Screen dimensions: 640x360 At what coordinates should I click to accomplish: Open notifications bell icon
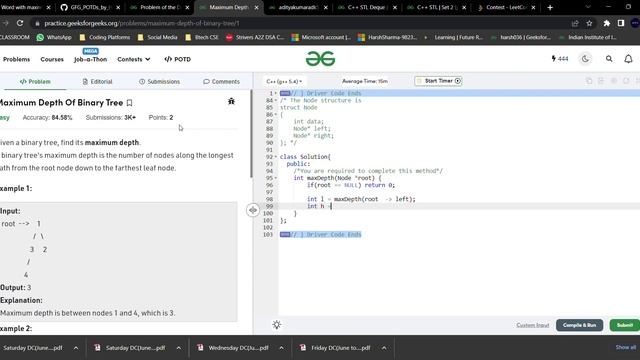coord(628,59)
